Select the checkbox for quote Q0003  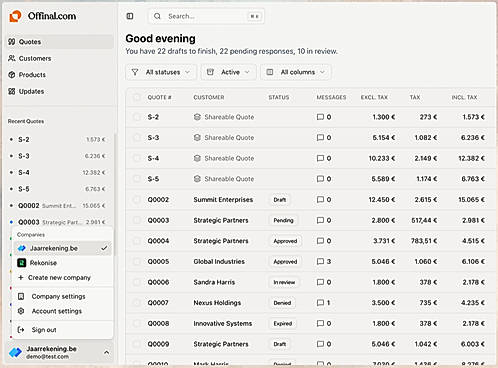[x=137, y=220]
